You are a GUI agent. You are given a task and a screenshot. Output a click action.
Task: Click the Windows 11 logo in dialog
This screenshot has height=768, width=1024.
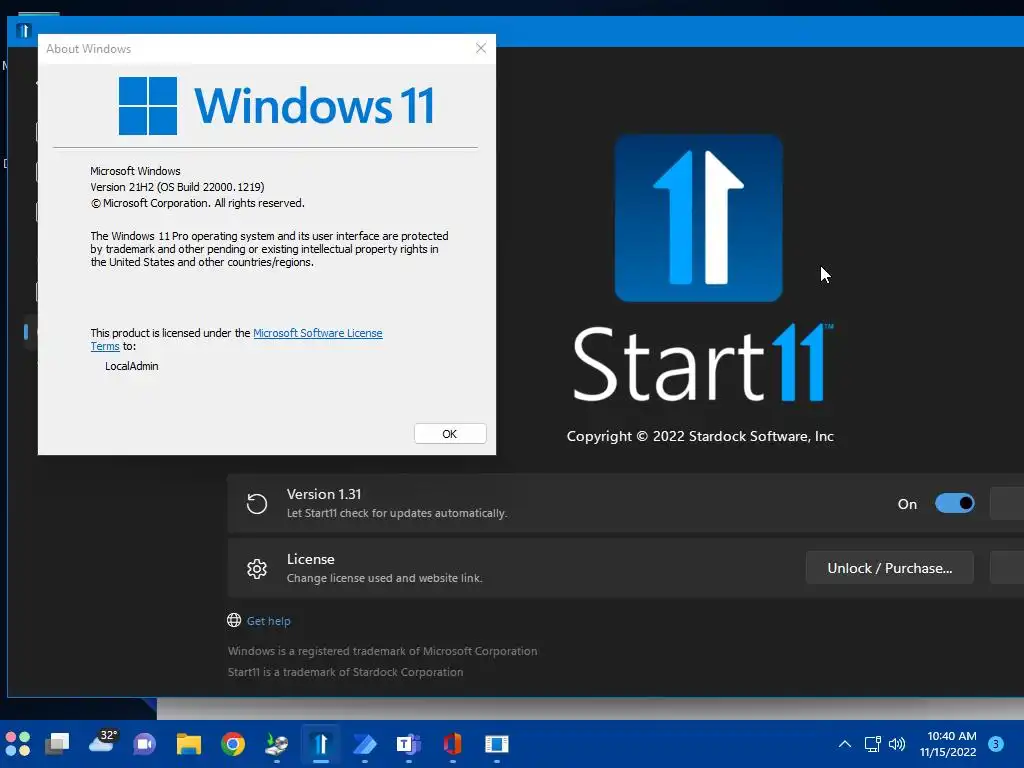(276, 106)
